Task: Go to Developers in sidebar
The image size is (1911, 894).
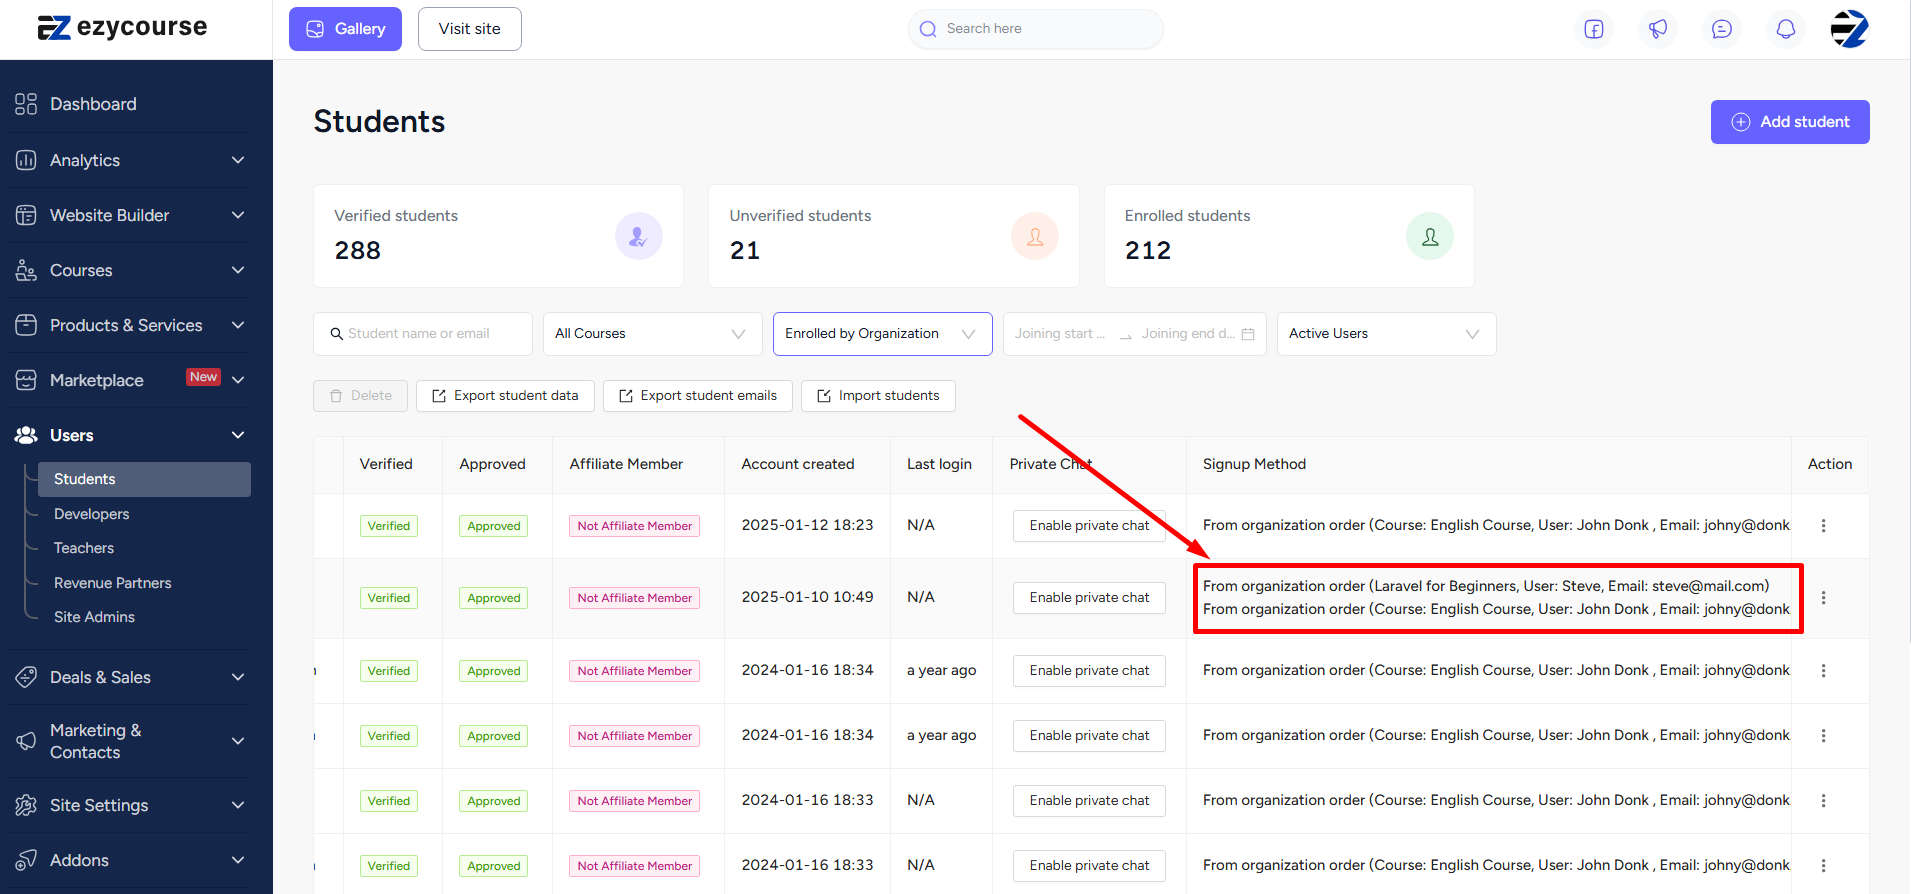Action: pyautogui.click(x=92, y=514)
